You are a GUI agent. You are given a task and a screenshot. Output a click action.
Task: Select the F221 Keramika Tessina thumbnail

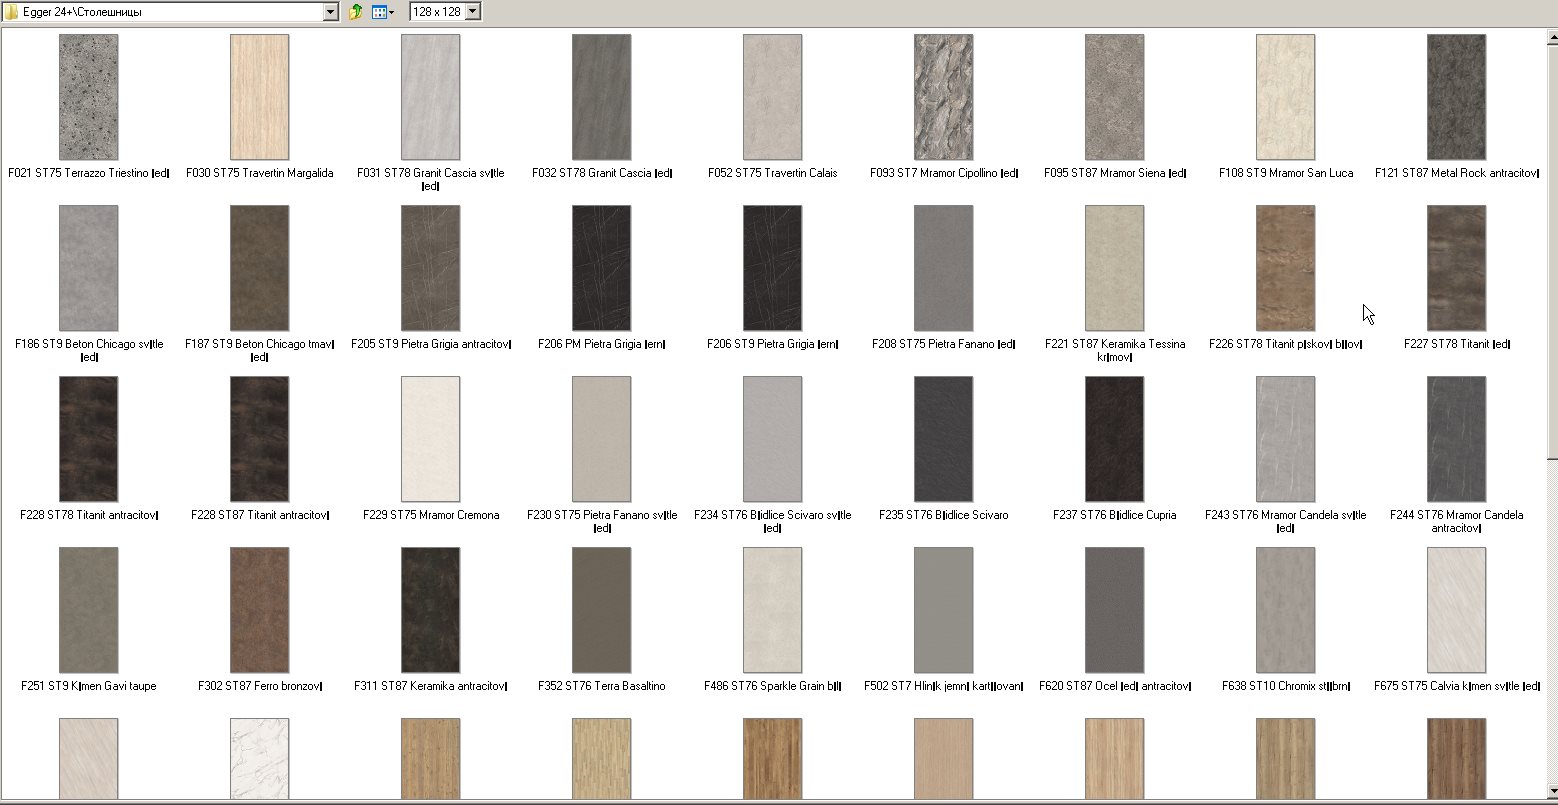click(x=1114, y=268)
